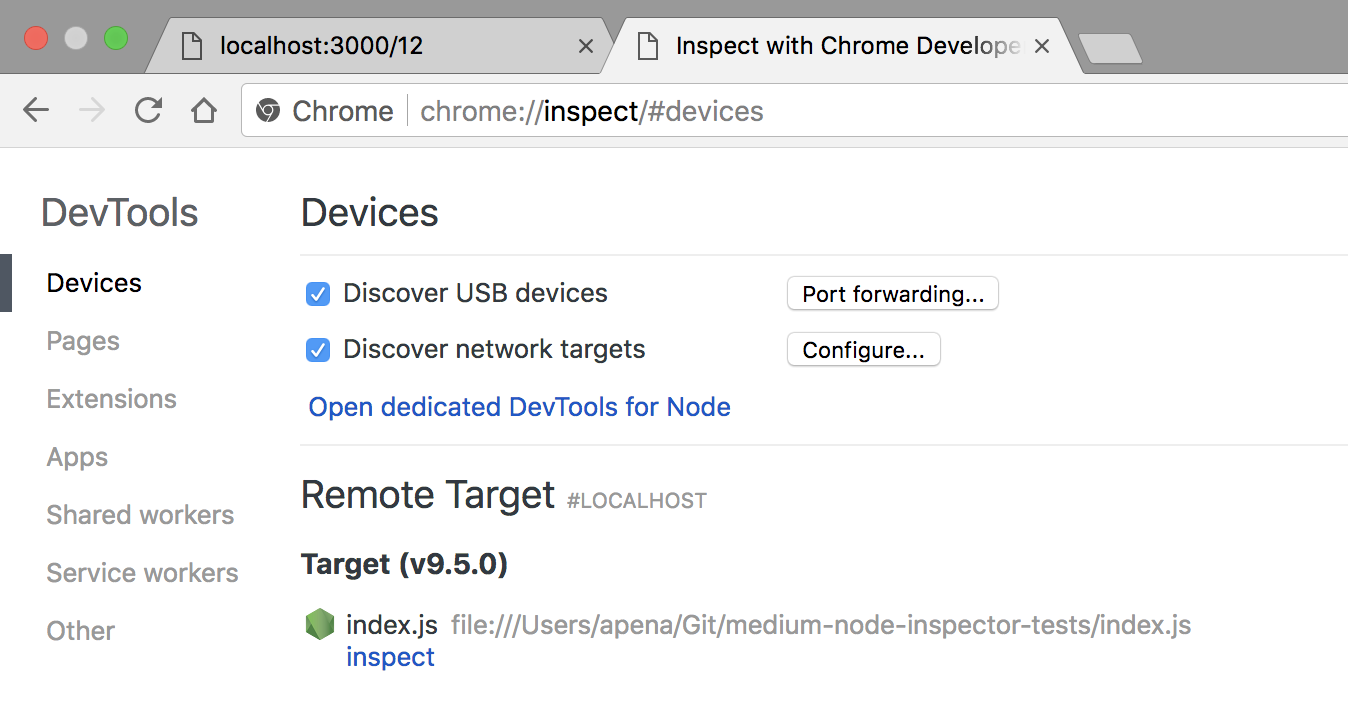
Task: Click the green Node.js target icon
Action: pos(319,625)
